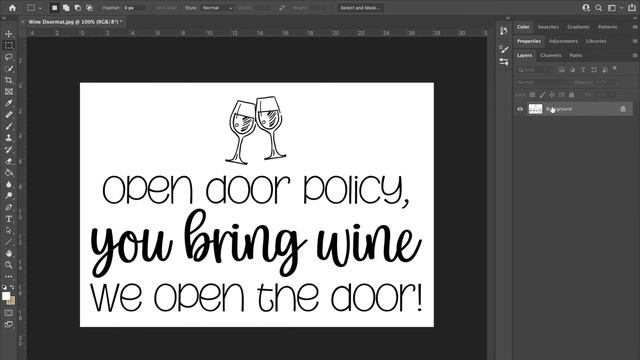The image size is (640, 360).
Task: Switch to the Adjustments tab
Action: click(563, 41)
